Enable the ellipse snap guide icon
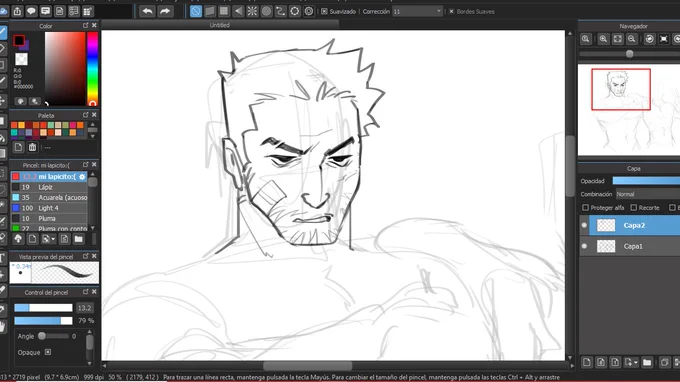 pyautogui.click(x=294, y=11)
